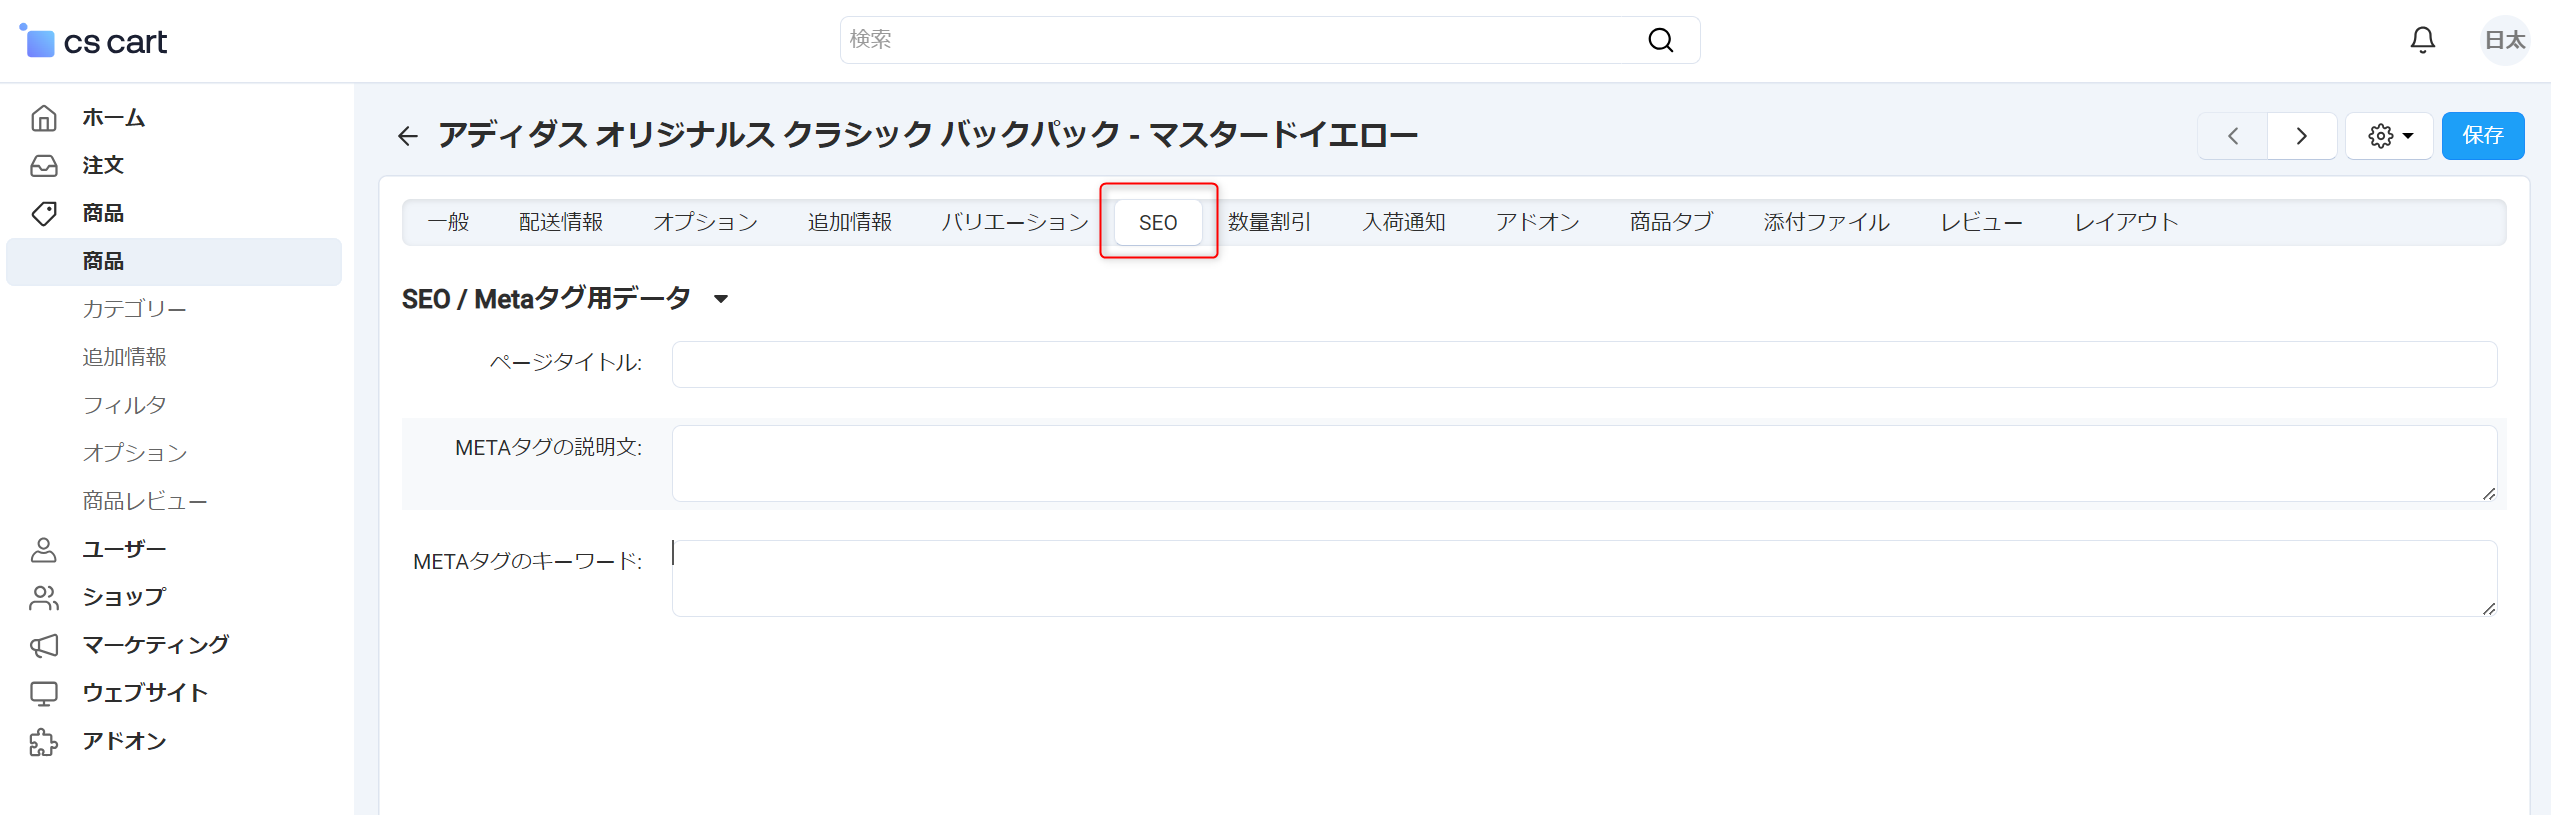This screenshot has width=2551, height=815.
Task: Switch to the バリエーション tab
Action: 1014,222
